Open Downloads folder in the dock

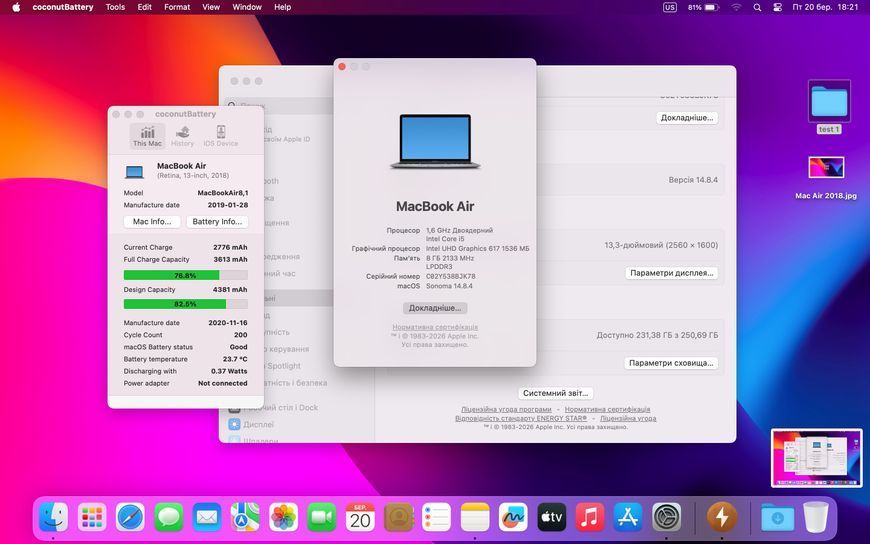[777, 517]
